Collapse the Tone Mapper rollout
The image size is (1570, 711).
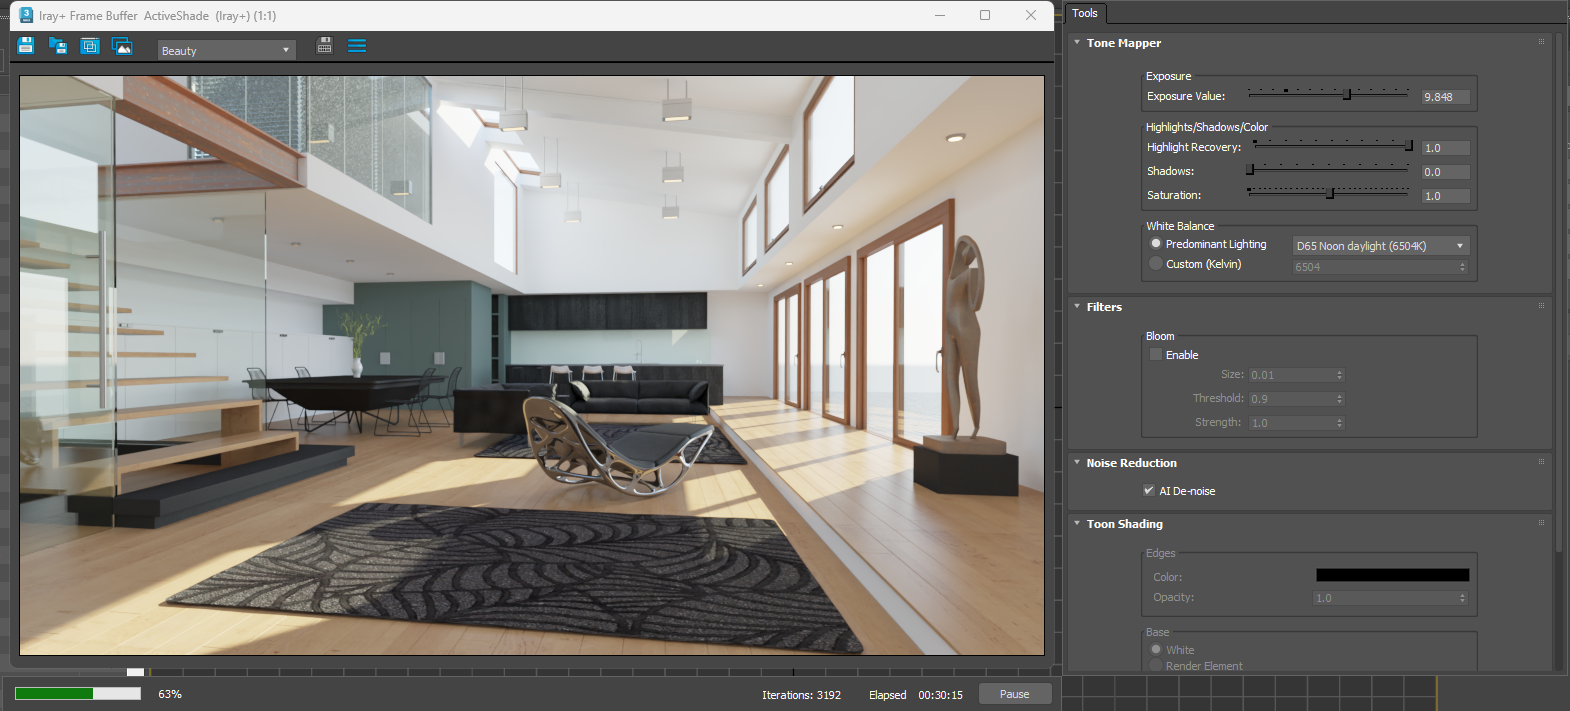[x=1077, y=43]
